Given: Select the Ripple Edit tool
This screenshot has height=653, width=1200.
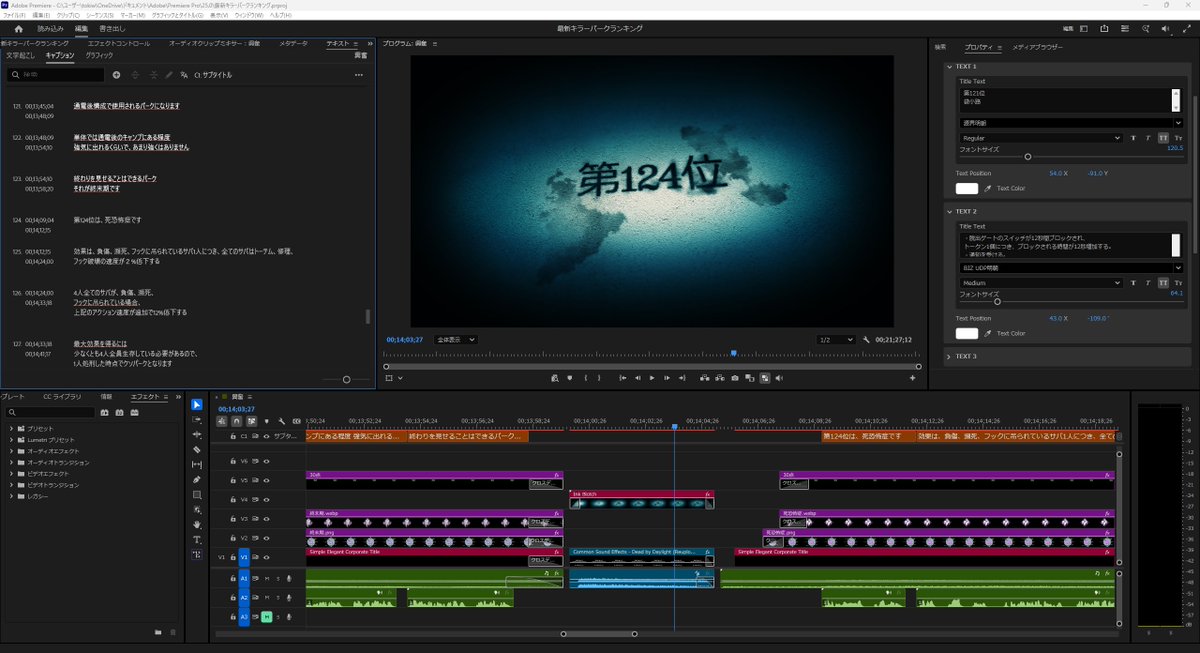Looking at the screenshot, I should pyautogui.click(x=197, y=435).
